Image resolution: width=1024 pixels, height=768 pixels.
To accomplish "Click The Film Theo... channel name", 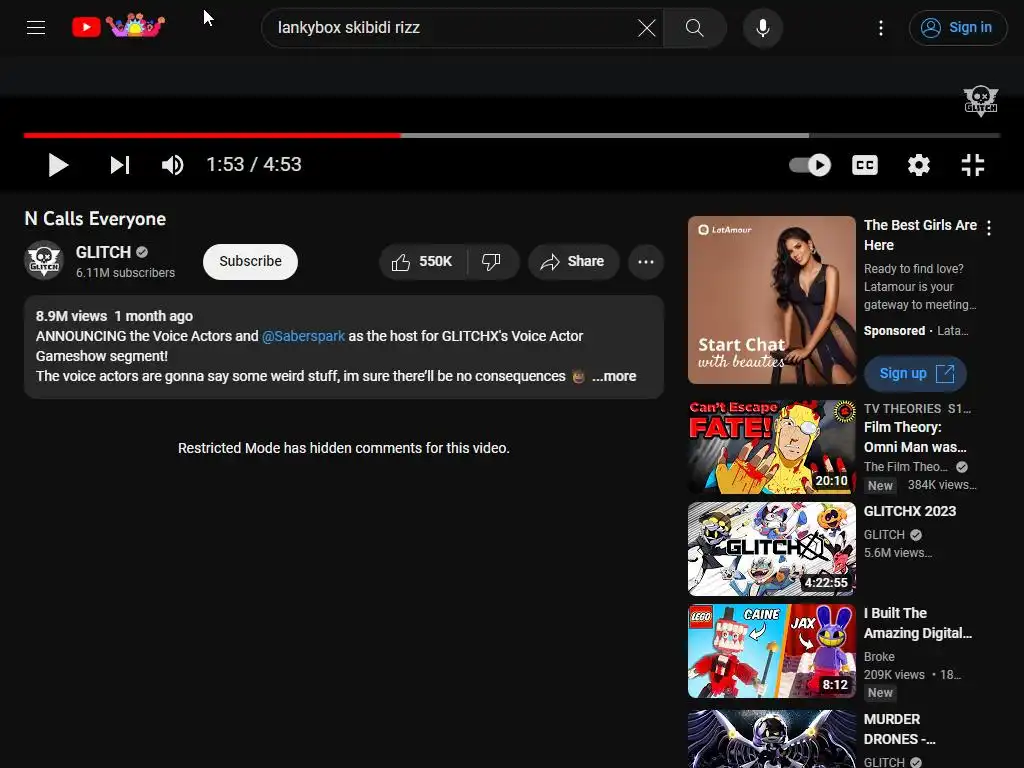I will [x=905, y=466].
